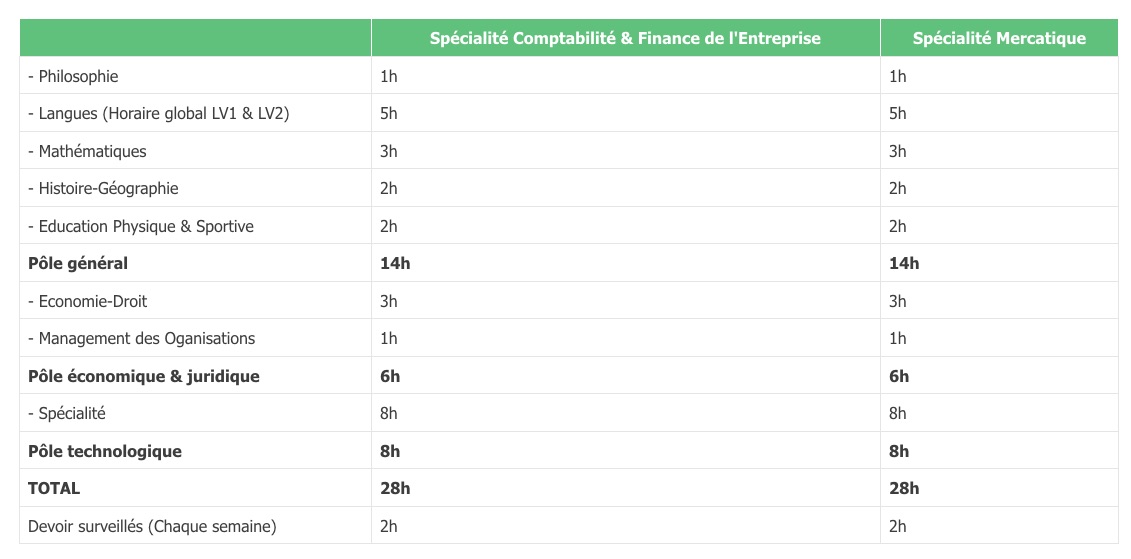Image resolution: width=1131 pixels, height=559 pixels.
Task: Click 14h Pôle général value under Comptabilité
Action: 395,264
